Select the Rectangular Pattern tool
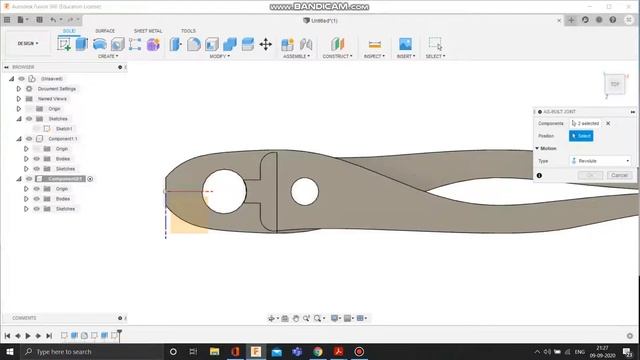 click(135, 44)
